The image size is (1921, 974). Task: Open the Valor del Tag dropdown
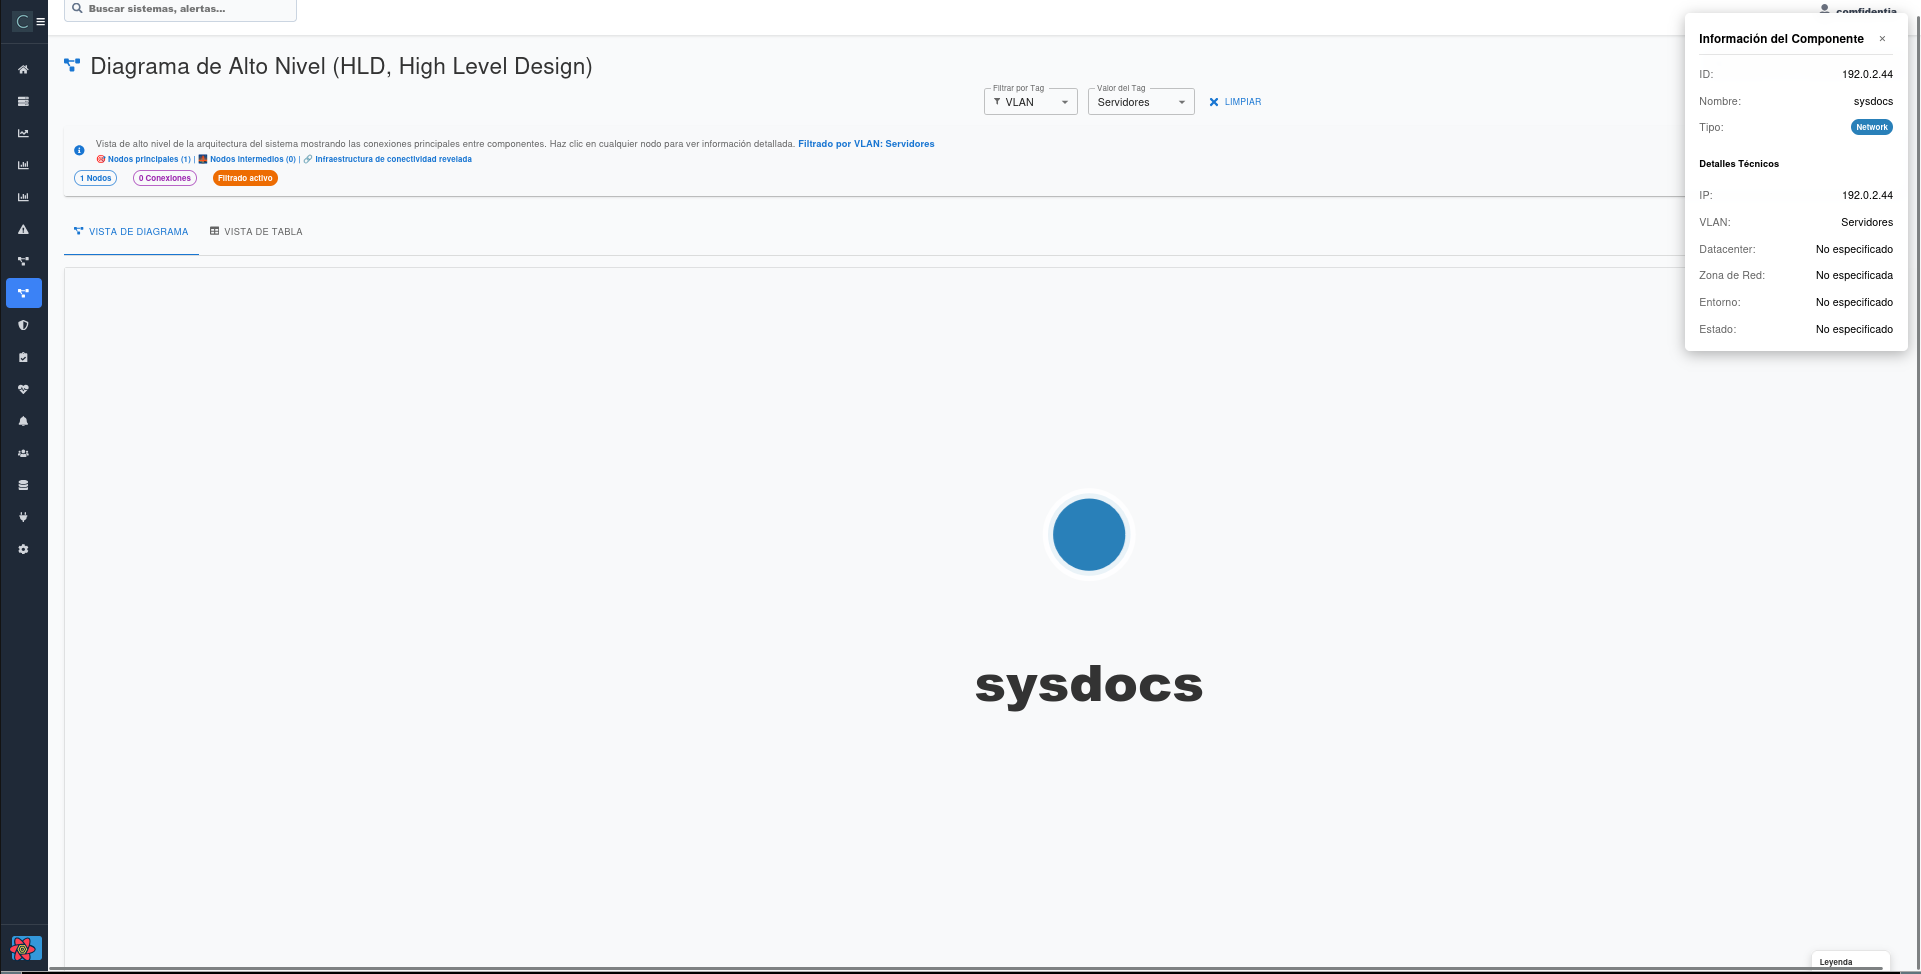click(x=1140, y=102)
